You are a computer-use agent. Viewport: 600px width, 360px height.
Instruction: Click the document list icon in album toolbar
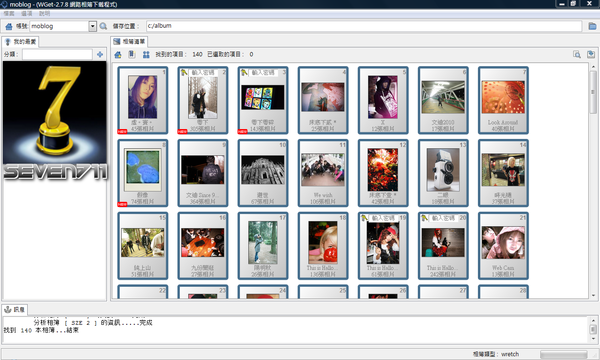tap(132, 54)
